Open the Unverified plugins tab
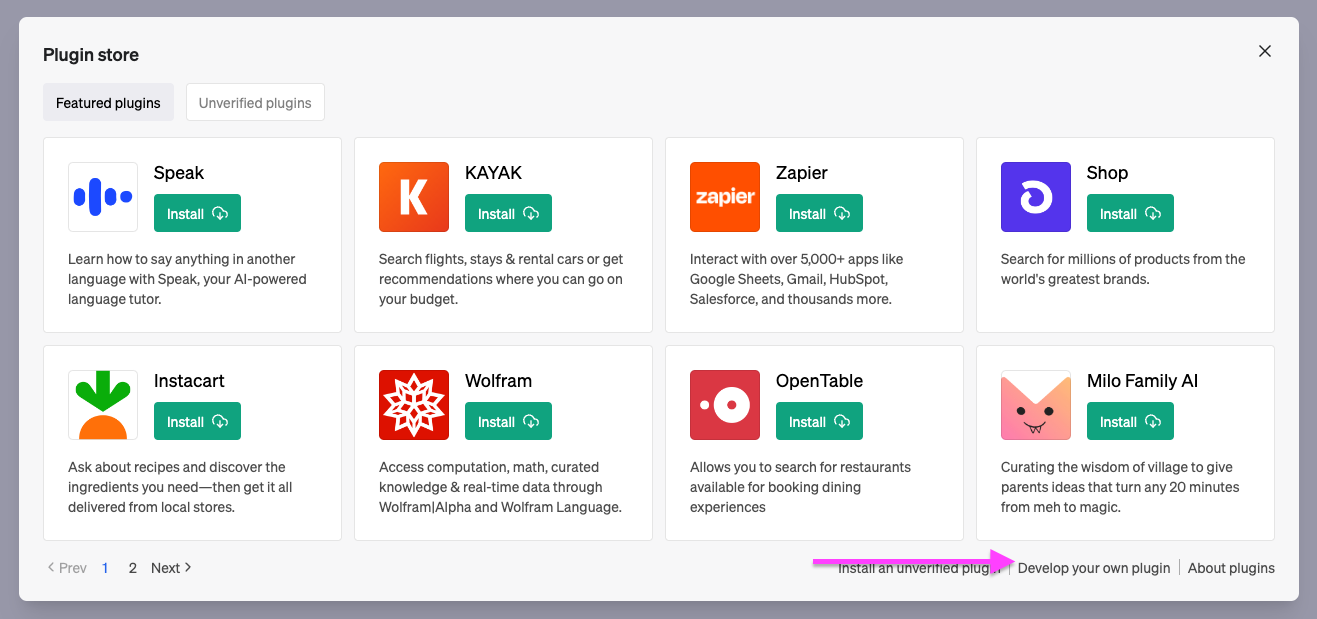This screenshot has width=1317, height=619. point(255,103)
